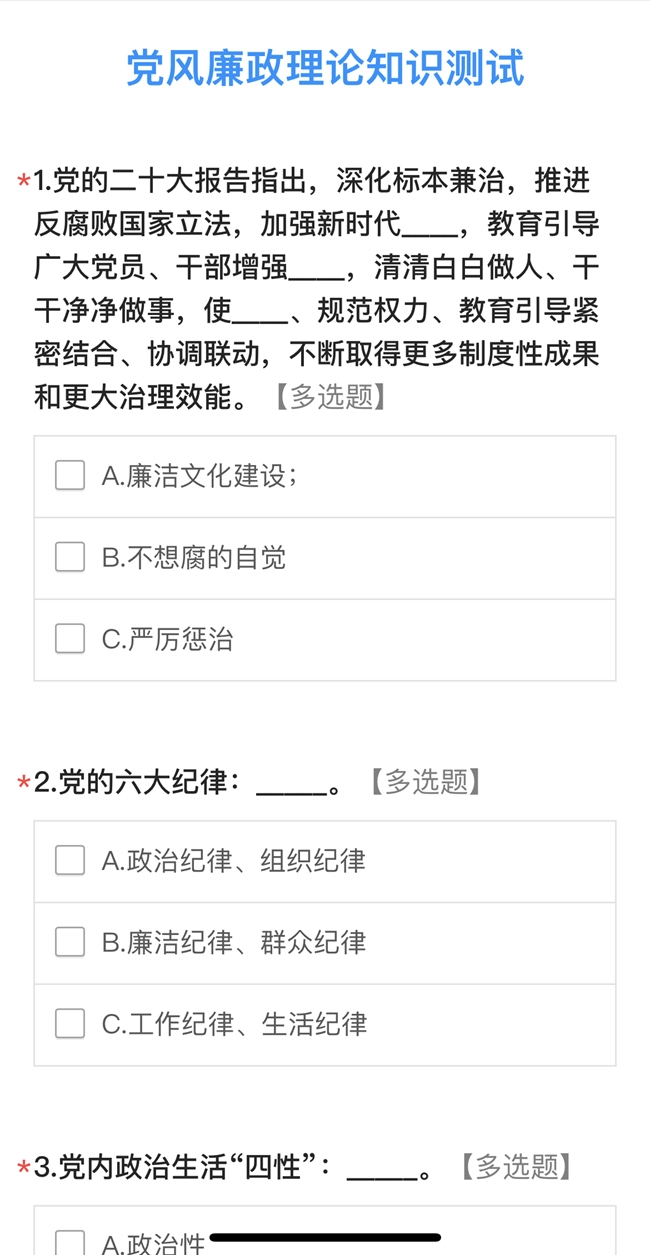Tap the option label text A.廉洁文化建设
Image resolution: width=650 pixels, height=1255 pixels.
(x=199, y=476)
